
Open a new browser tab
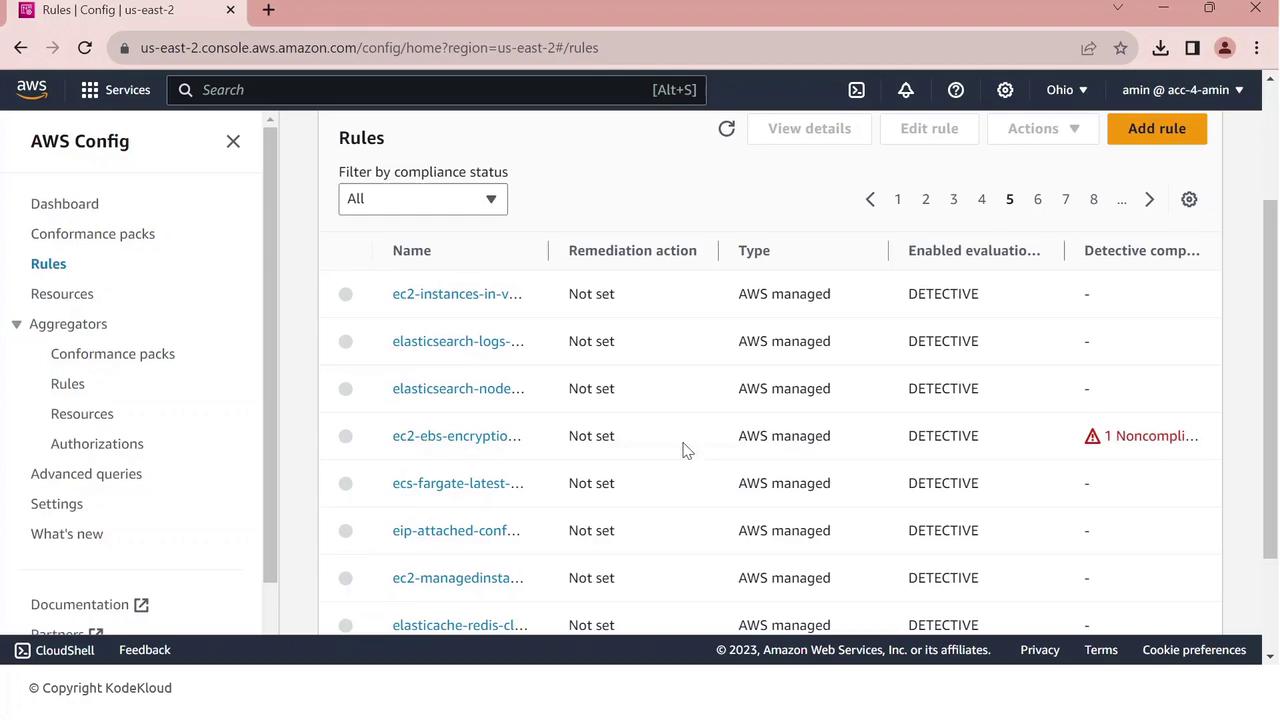(x=268, y=10)
